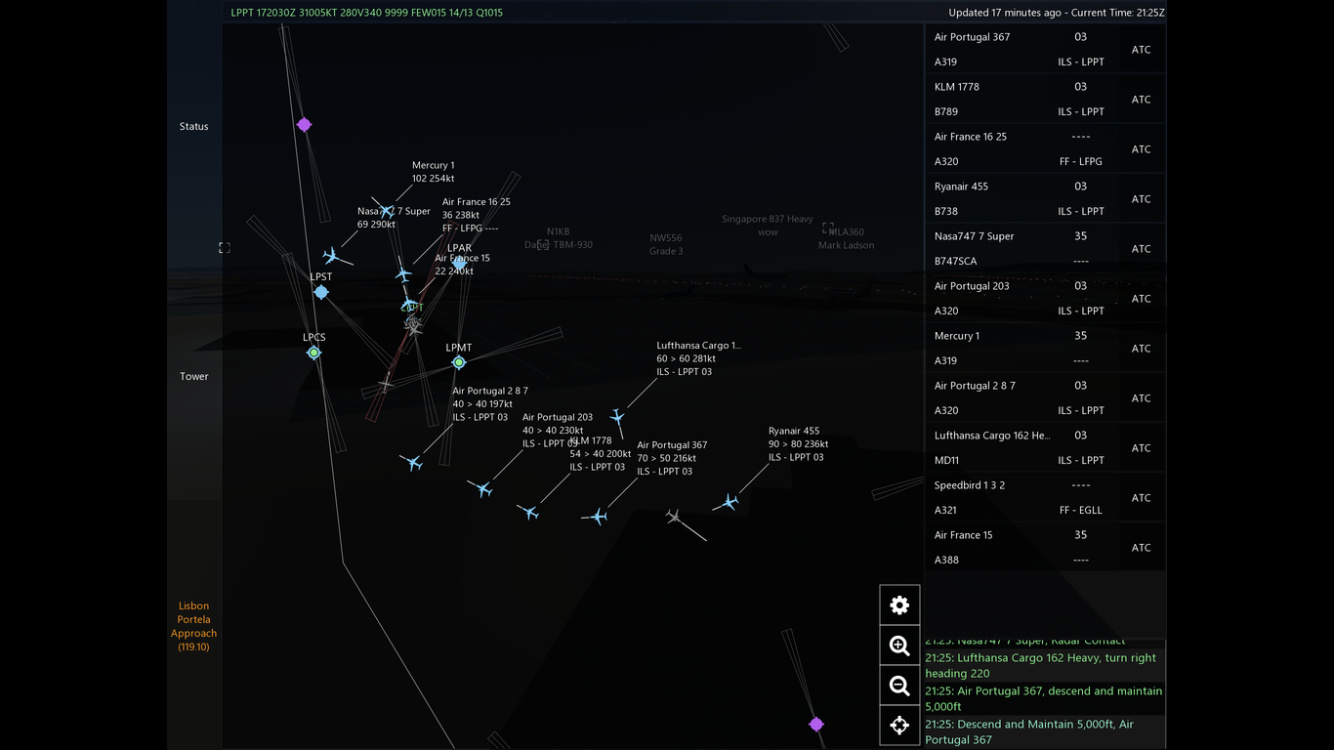Click the purple waypoint diamond beside the message log

pos(816,724)
